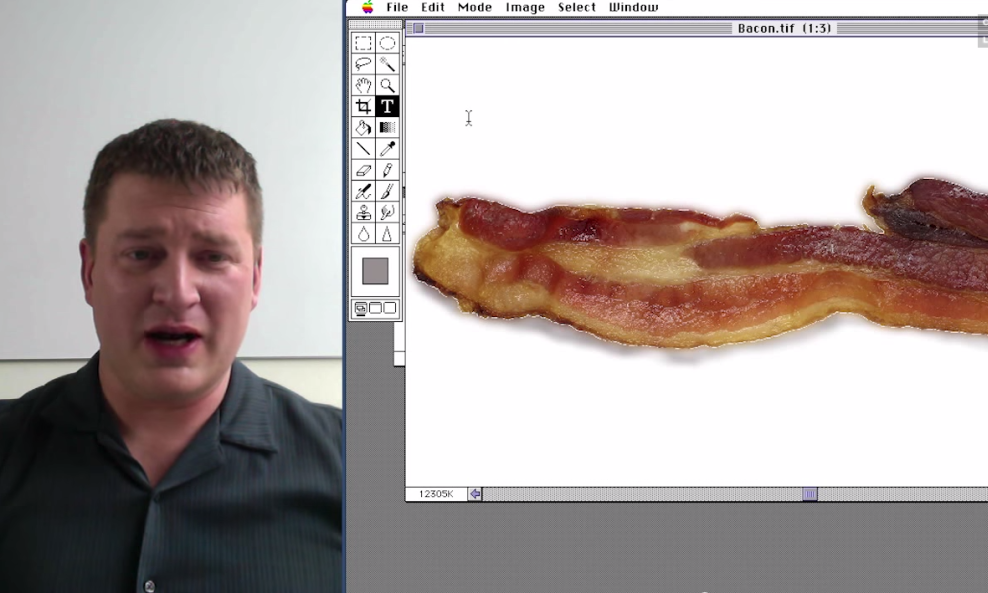Image resolution: width=988 pixels, height=593 pixels.
Task: Activate the Magic Wand tool
Action: pyautogui.click(x=388, y=63)
